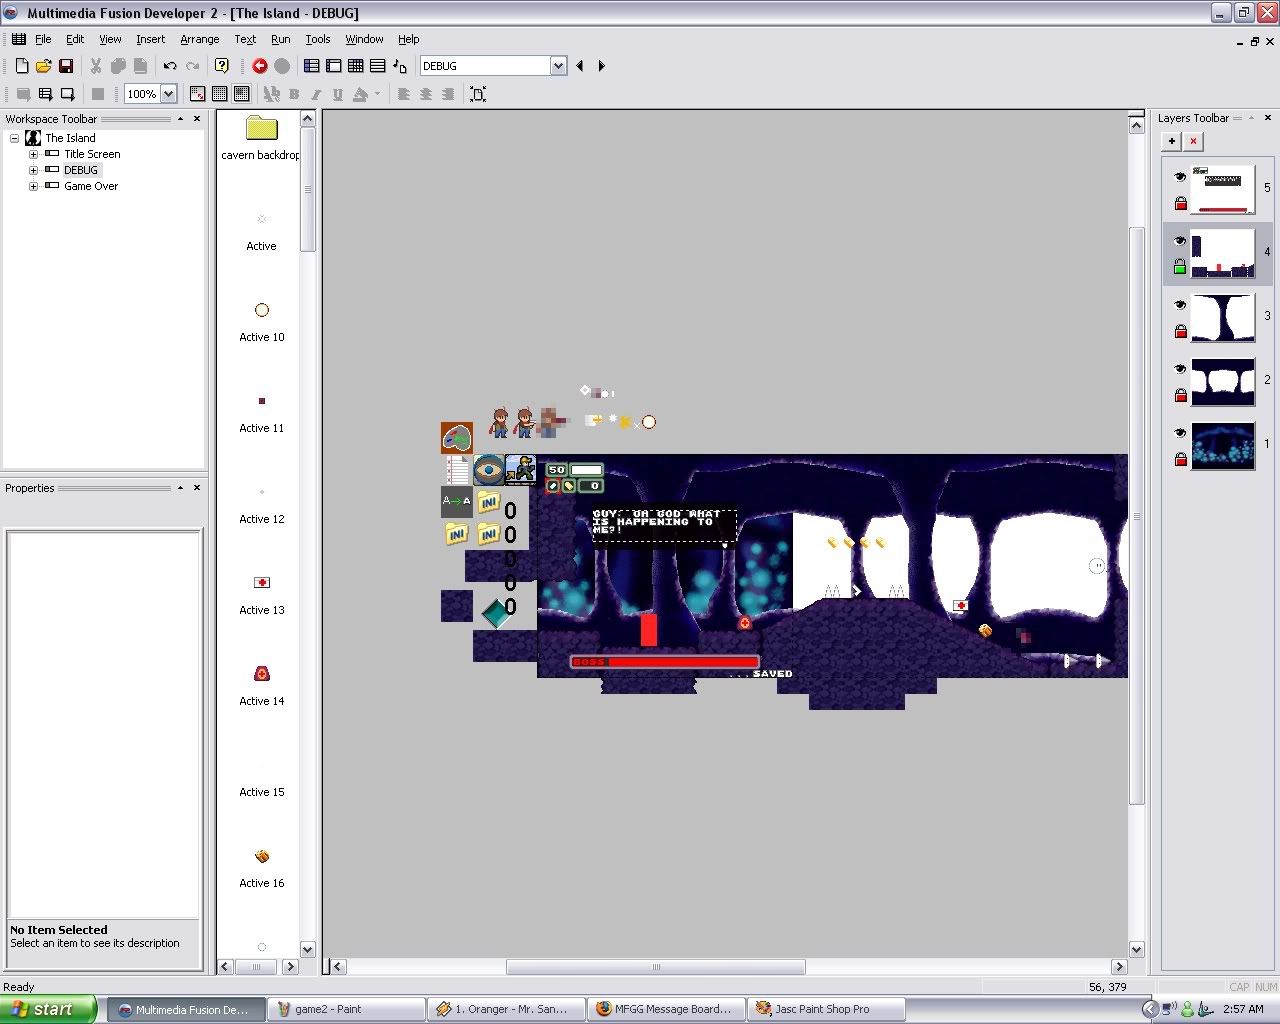The height and width of the screenshot is (1024, 1280).
Task: Delete layer using red X button
Action: 1193,141
